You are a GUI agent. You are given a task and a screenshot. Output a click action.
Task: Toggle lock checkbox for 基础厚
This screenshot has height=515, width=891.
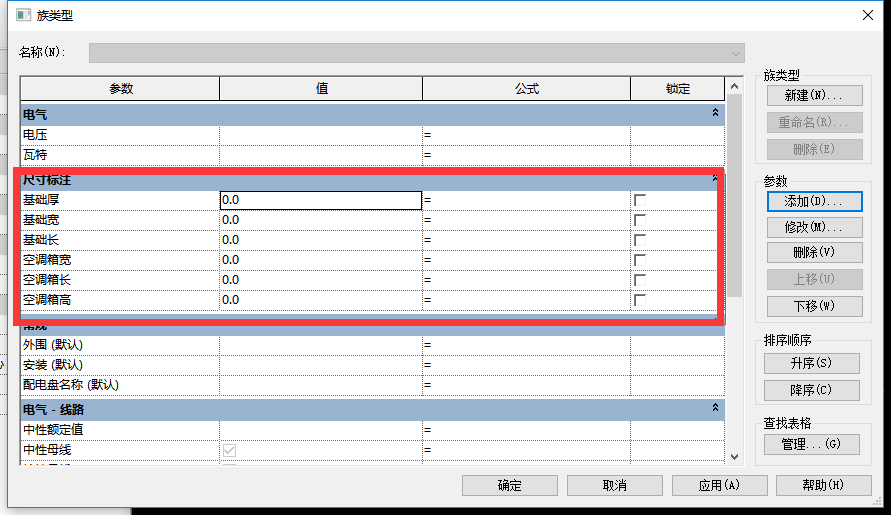640,200
